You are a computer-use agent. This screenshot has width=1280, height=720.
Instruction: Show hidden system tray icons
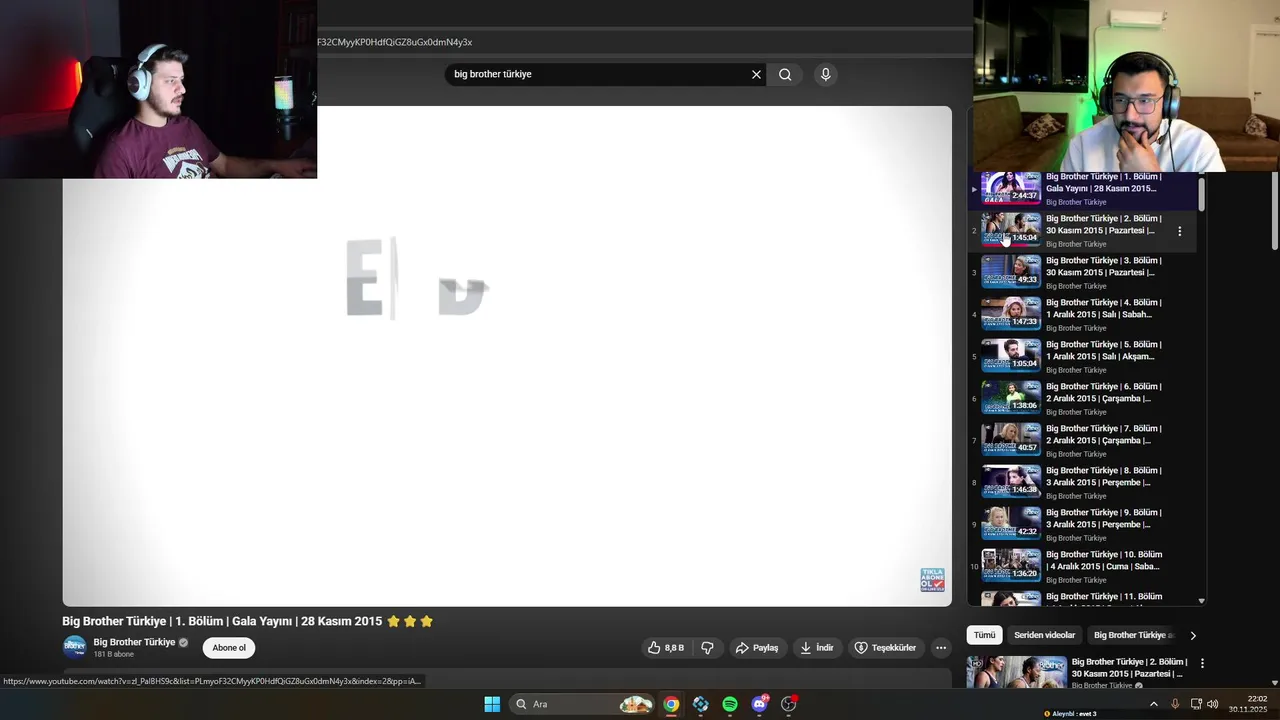[x=1153, y=704]
